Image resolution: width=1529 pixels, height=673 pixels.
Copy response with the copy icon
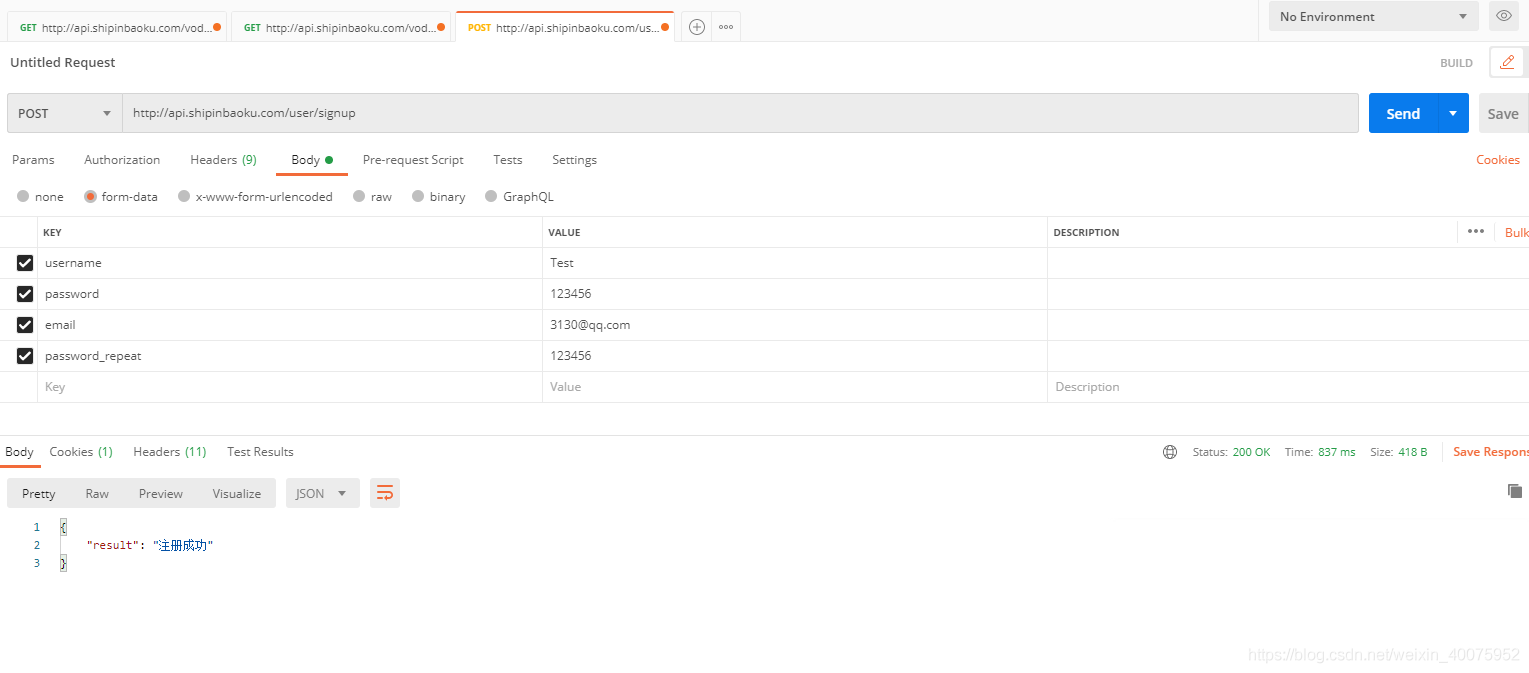1515,490
